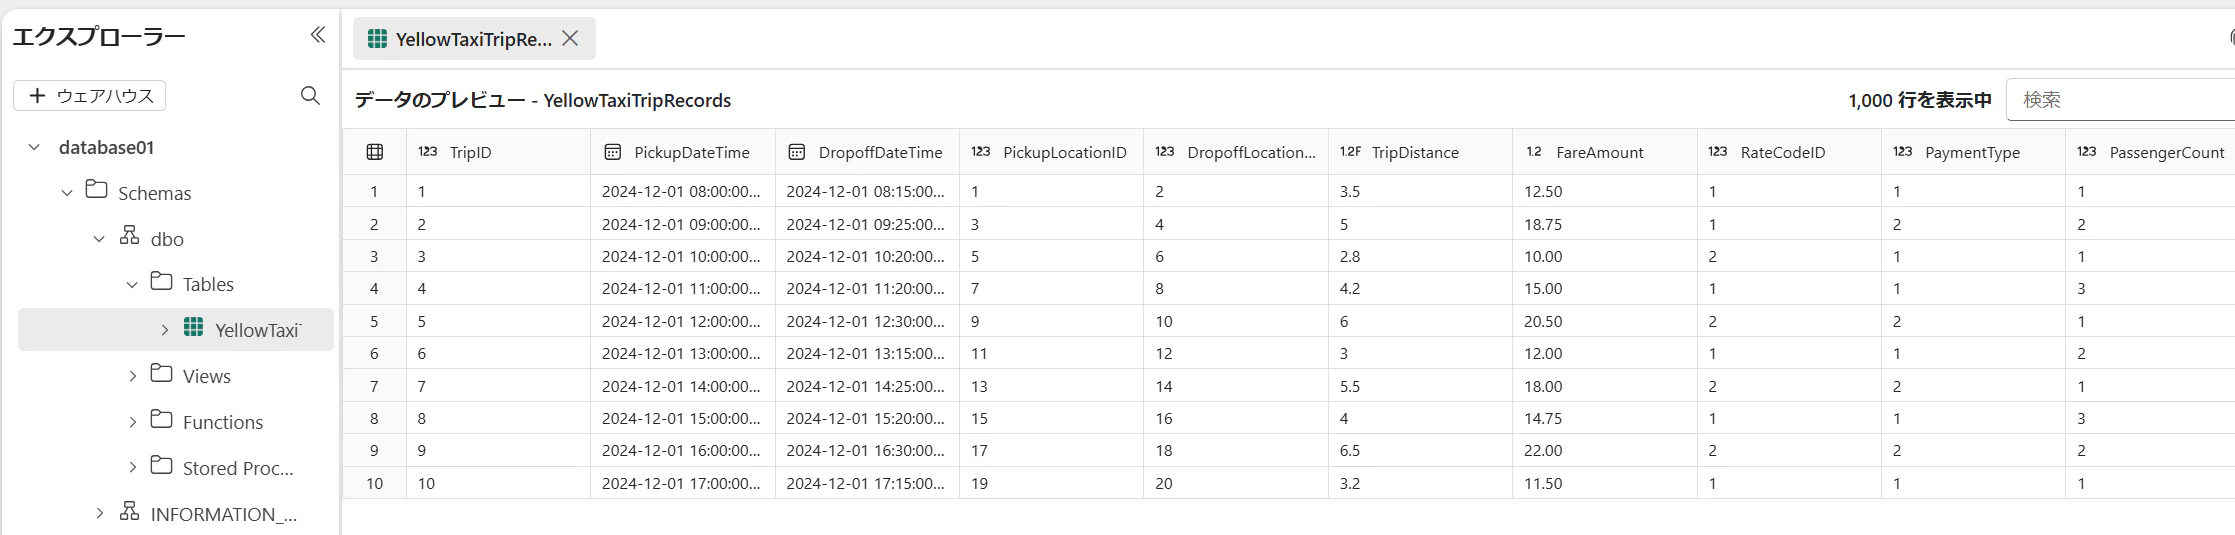Click the calendar icon of PickupDateTime column
The height and width of the screenshot is (535, 2235).
pyautogui.click(x=612, y=152)
